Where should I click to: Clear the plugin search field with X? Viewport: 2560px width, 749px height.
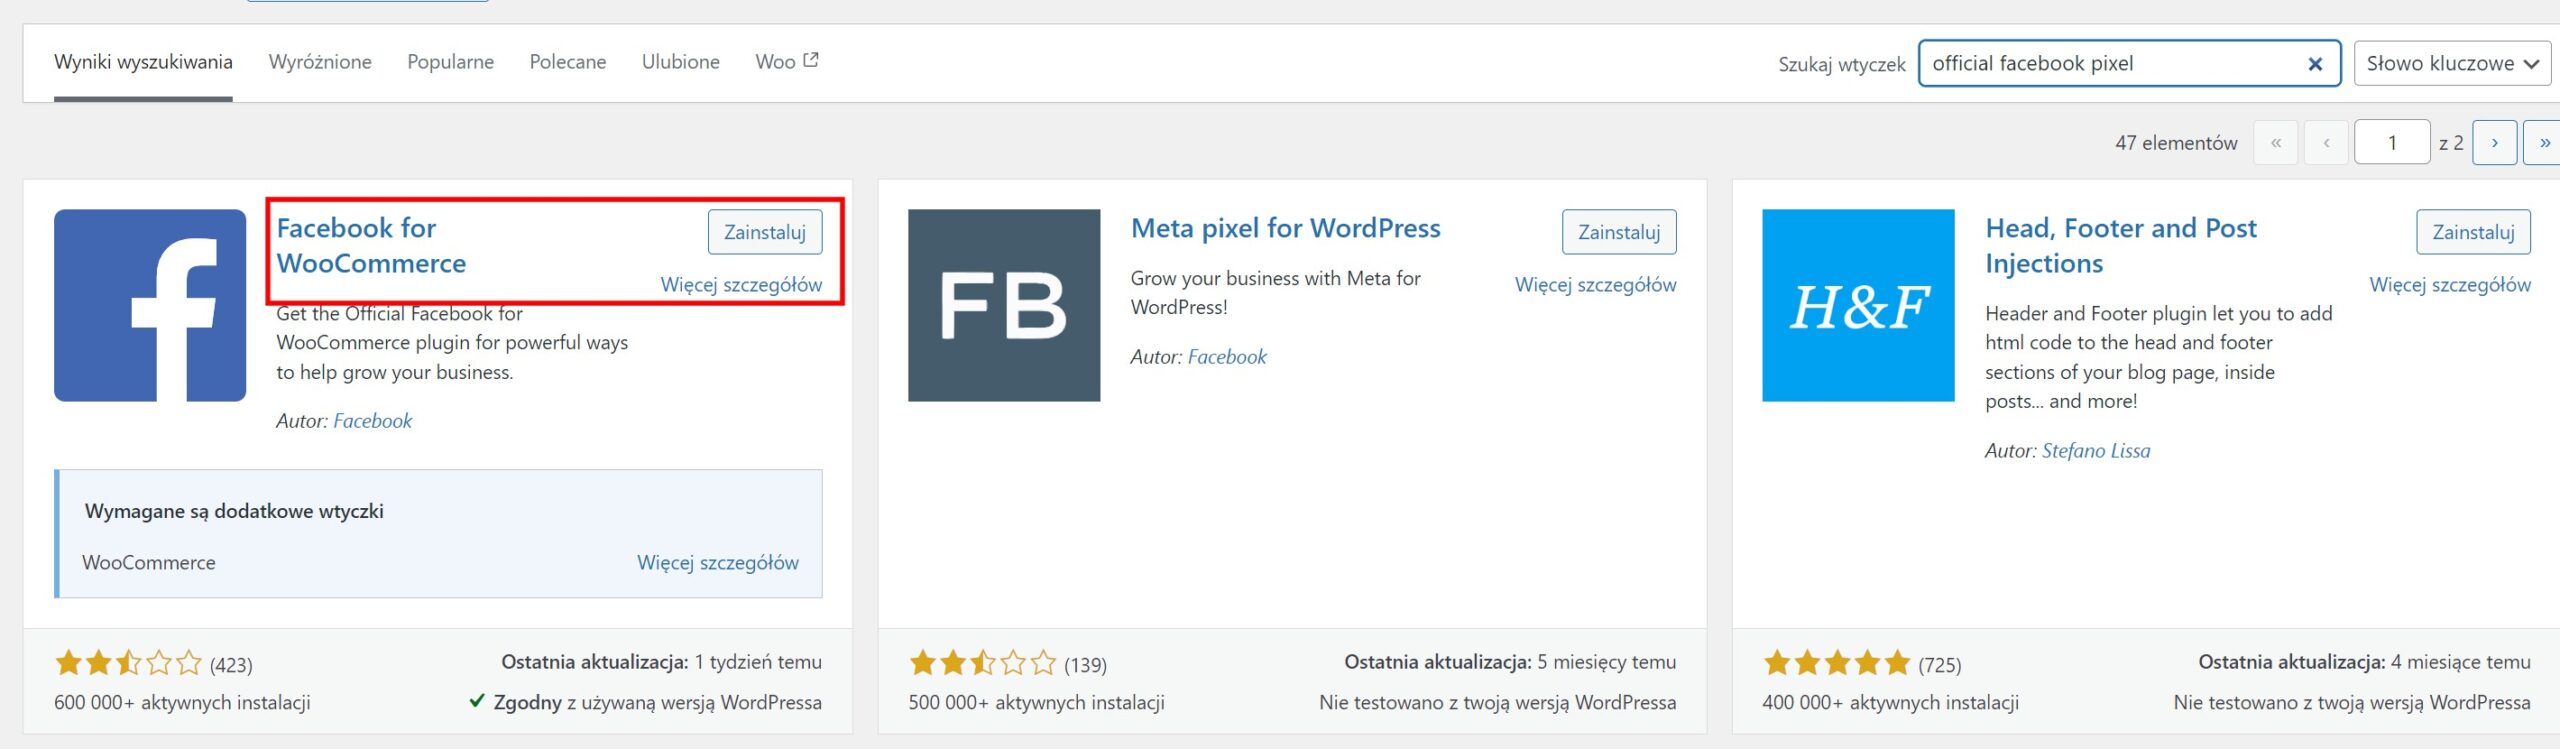tap(2314, 64)
